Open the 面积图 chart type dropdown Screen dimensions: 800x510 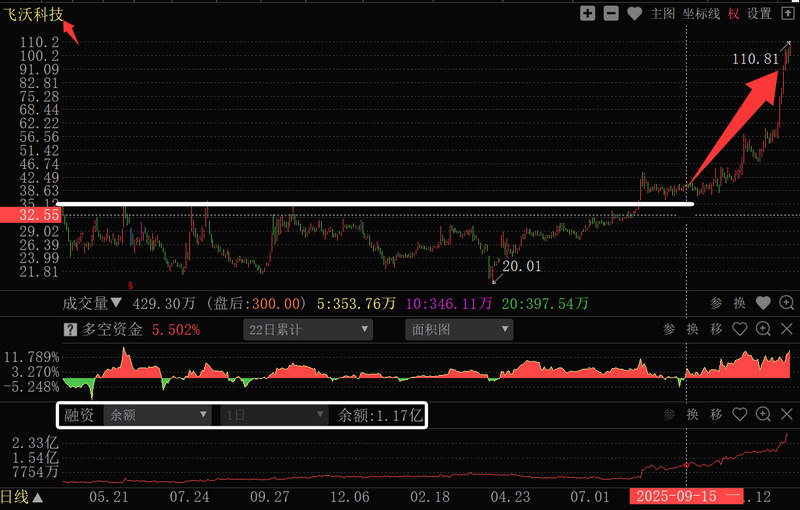tap(459, 329)
